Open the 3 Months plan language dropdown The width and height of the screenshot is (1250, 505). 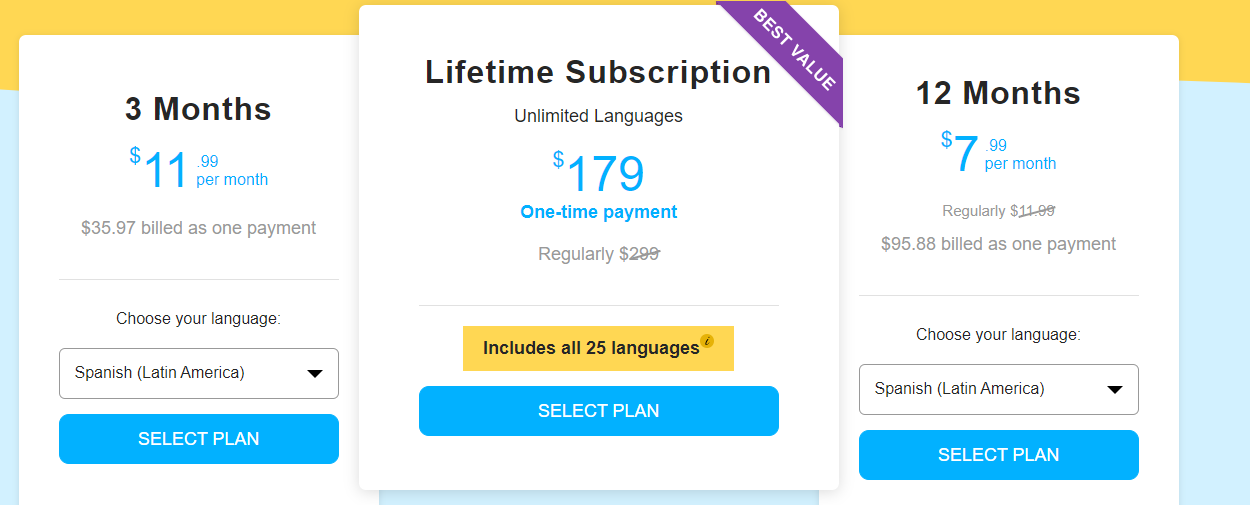click(x=199, y=373)
